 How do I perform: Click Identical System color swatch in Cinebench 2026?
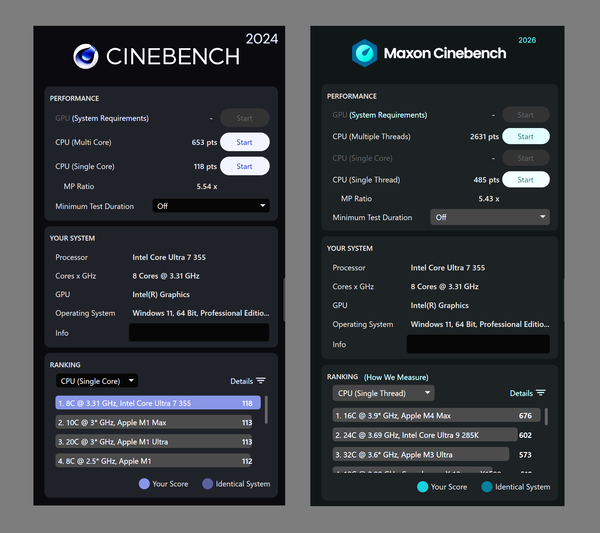(x=487, y=487)
